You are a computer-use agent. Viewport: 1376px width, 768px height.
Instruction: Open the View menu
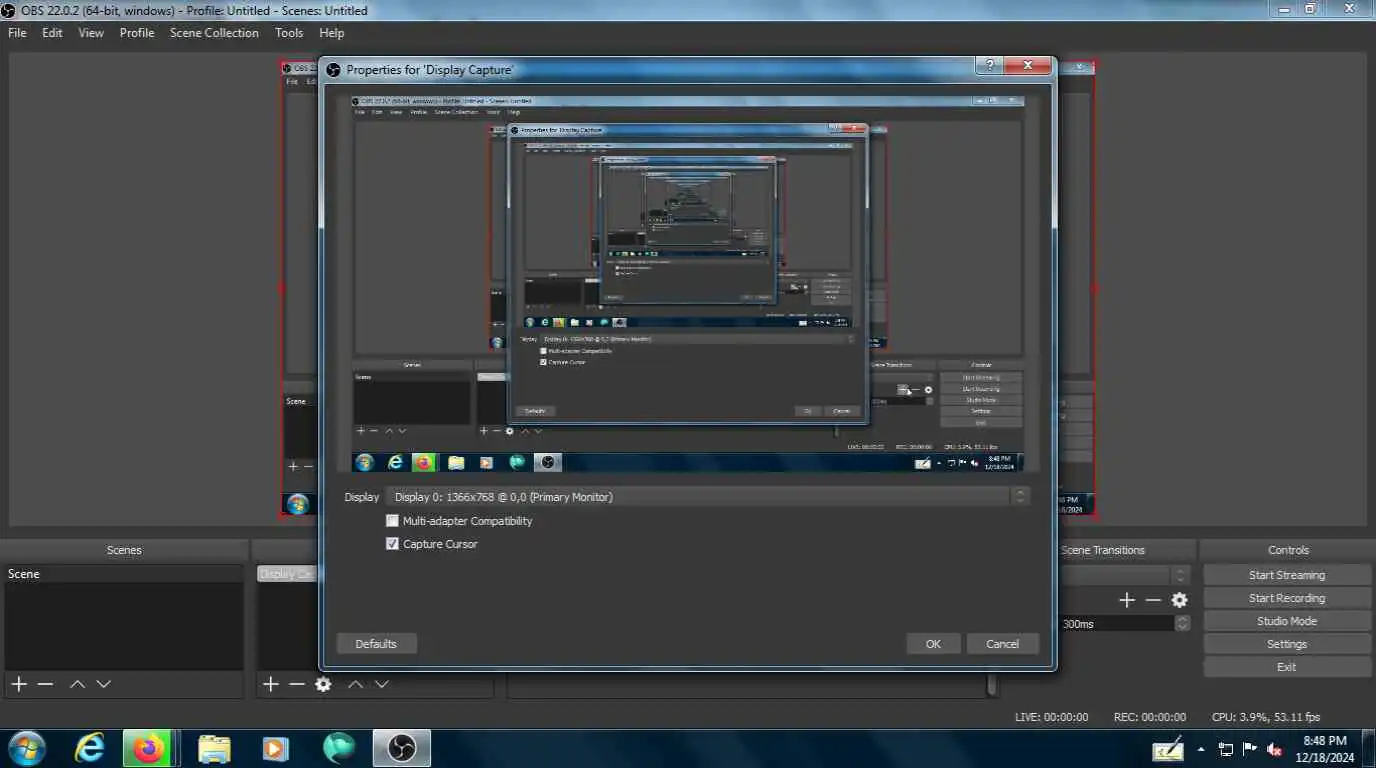(91, 33)
